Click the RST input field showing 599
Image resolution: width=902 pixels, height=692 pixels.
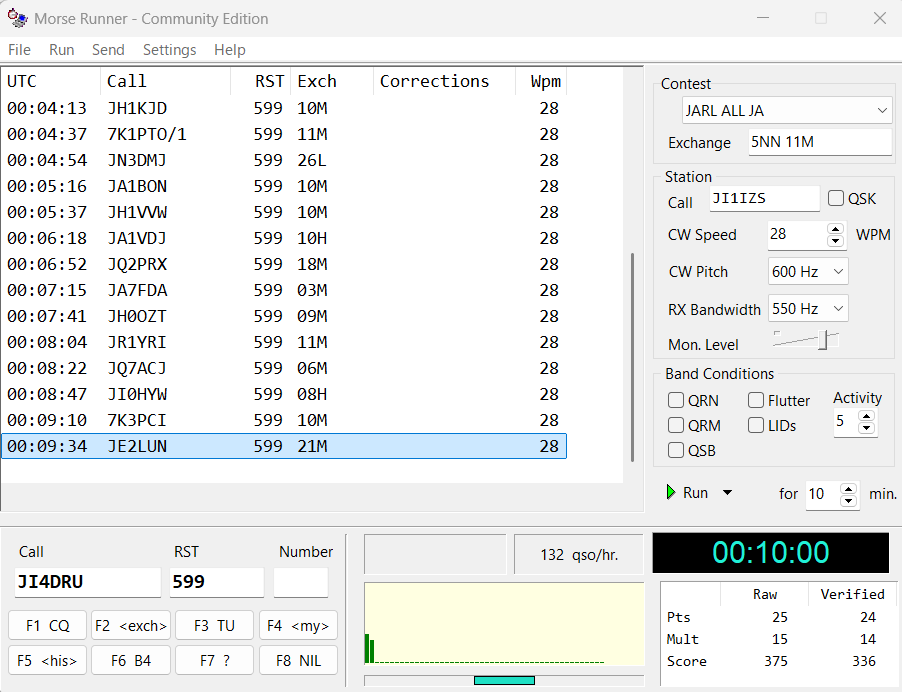(217, 582)
